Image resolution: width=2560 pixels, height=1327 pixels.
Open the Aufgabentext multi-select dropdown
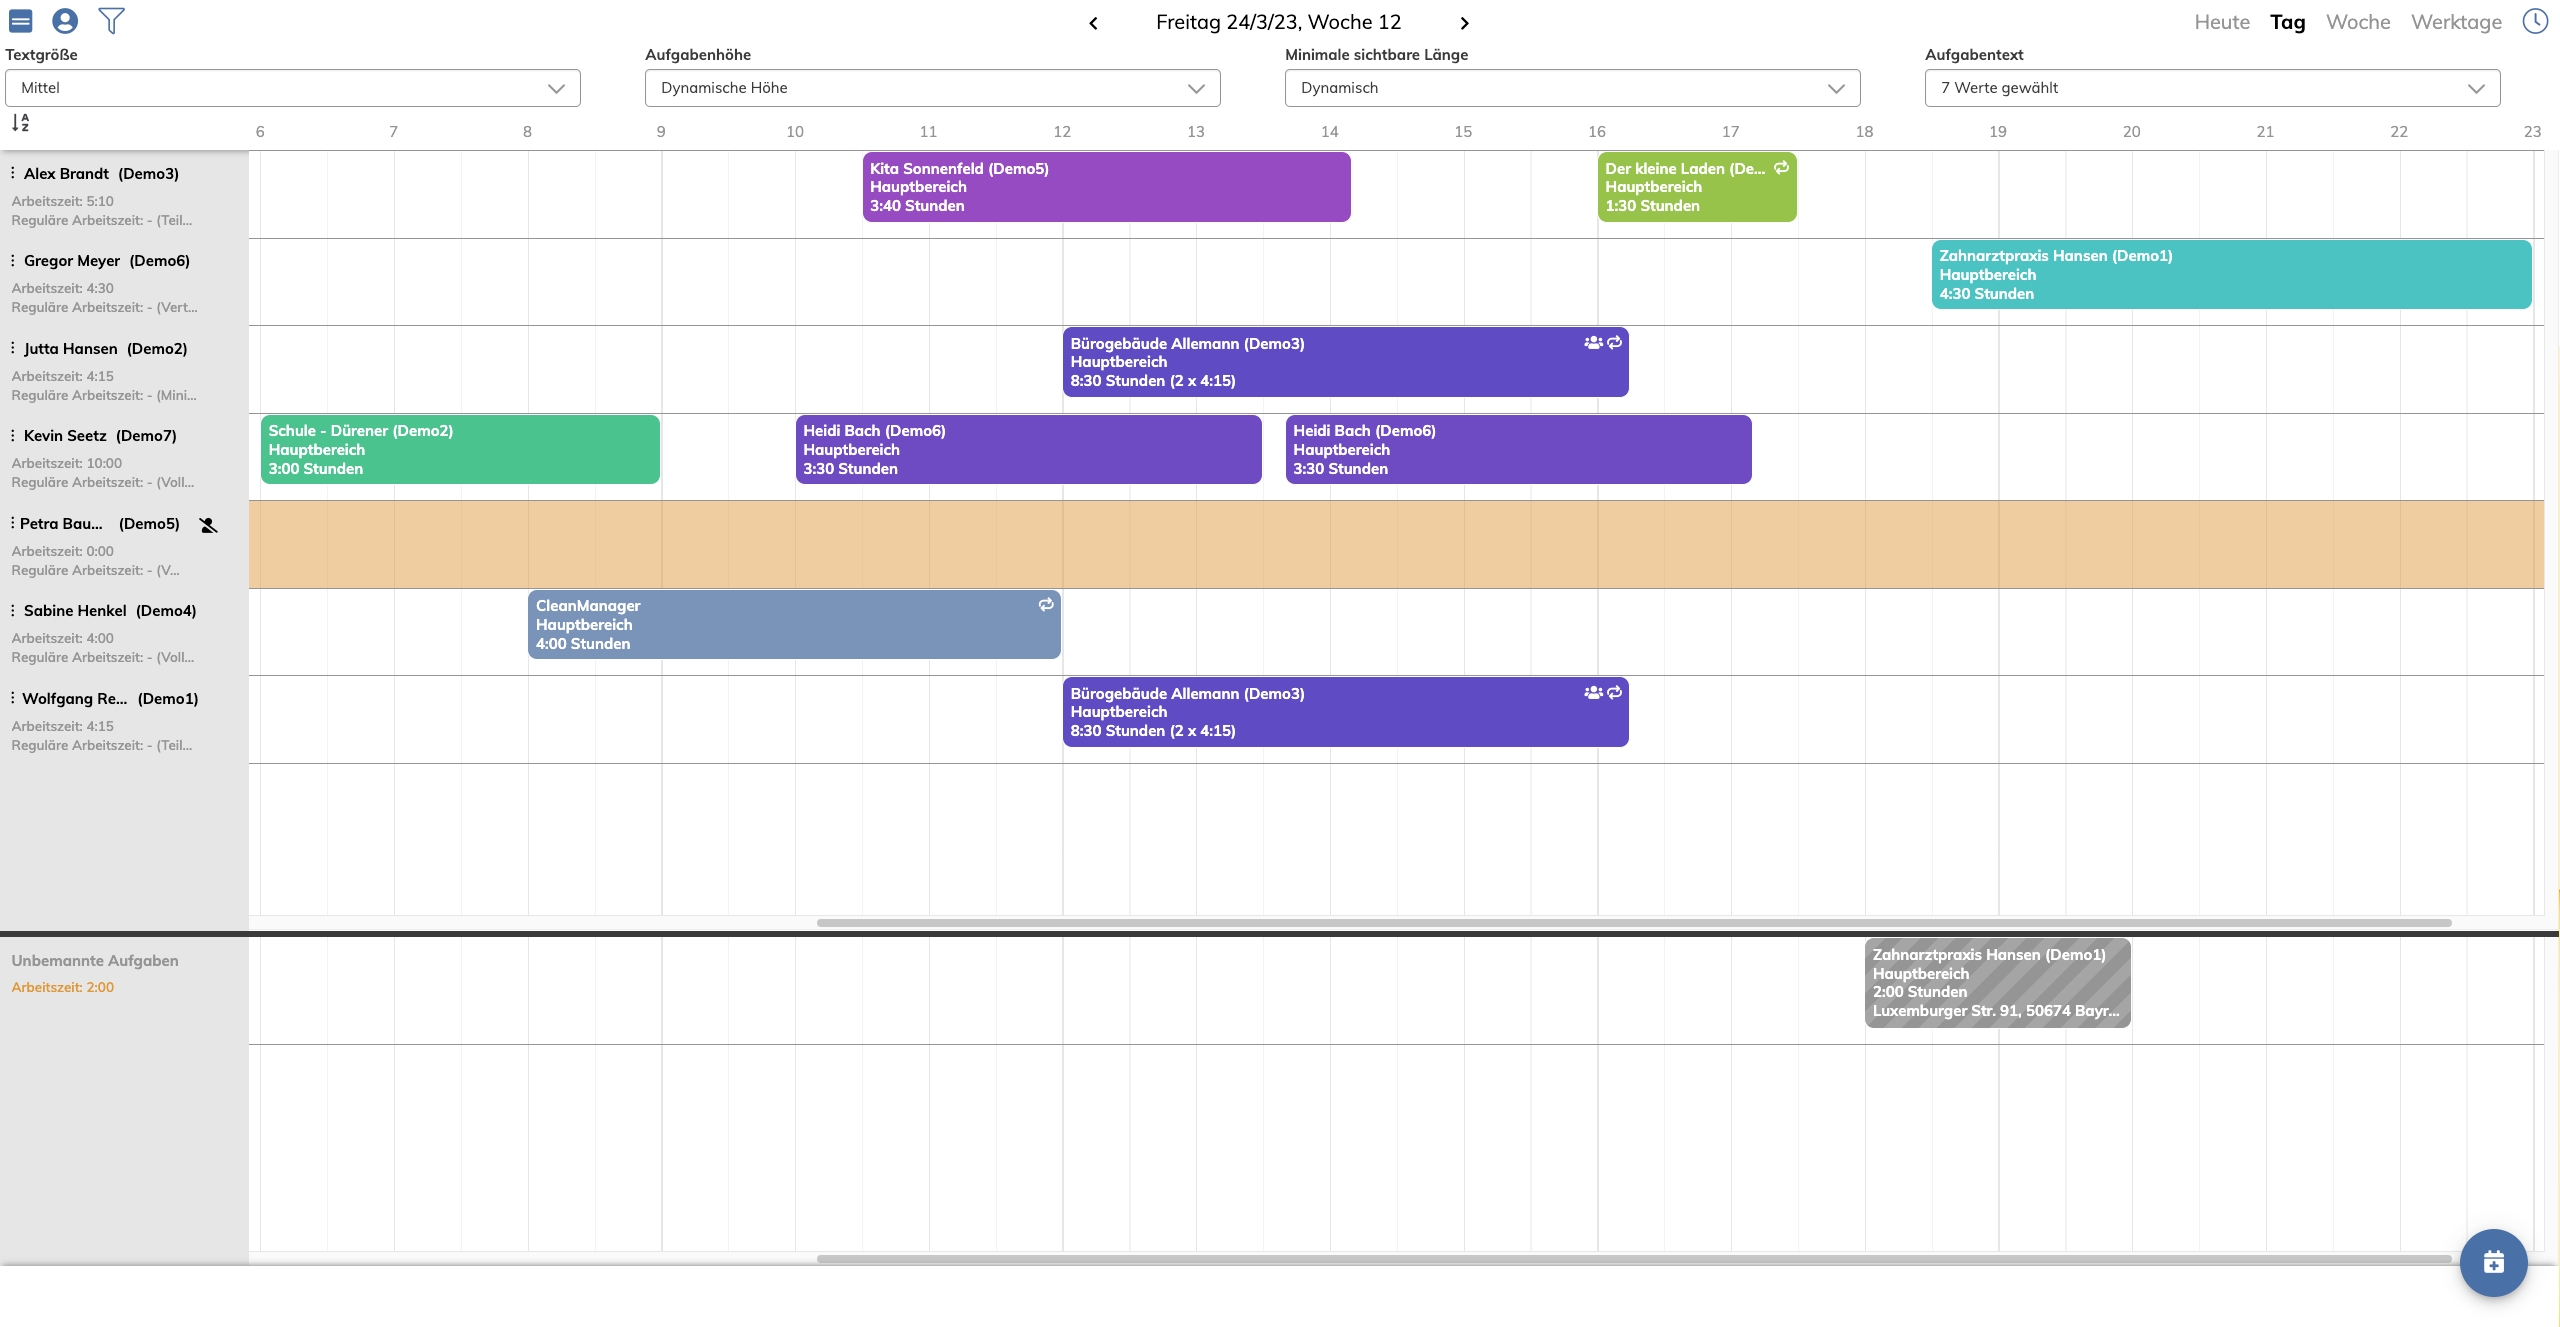point(2212,88)
